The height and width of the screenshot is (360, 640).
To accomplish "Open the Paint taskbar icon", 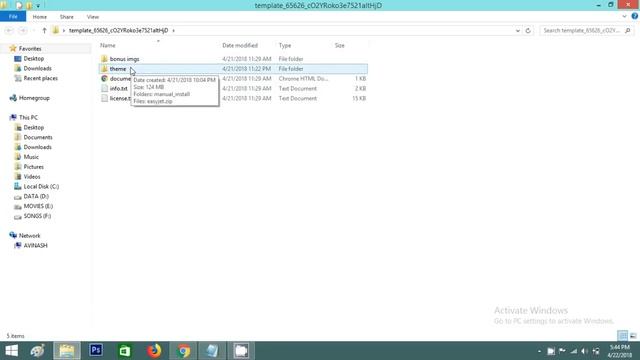I will [38, 351].
